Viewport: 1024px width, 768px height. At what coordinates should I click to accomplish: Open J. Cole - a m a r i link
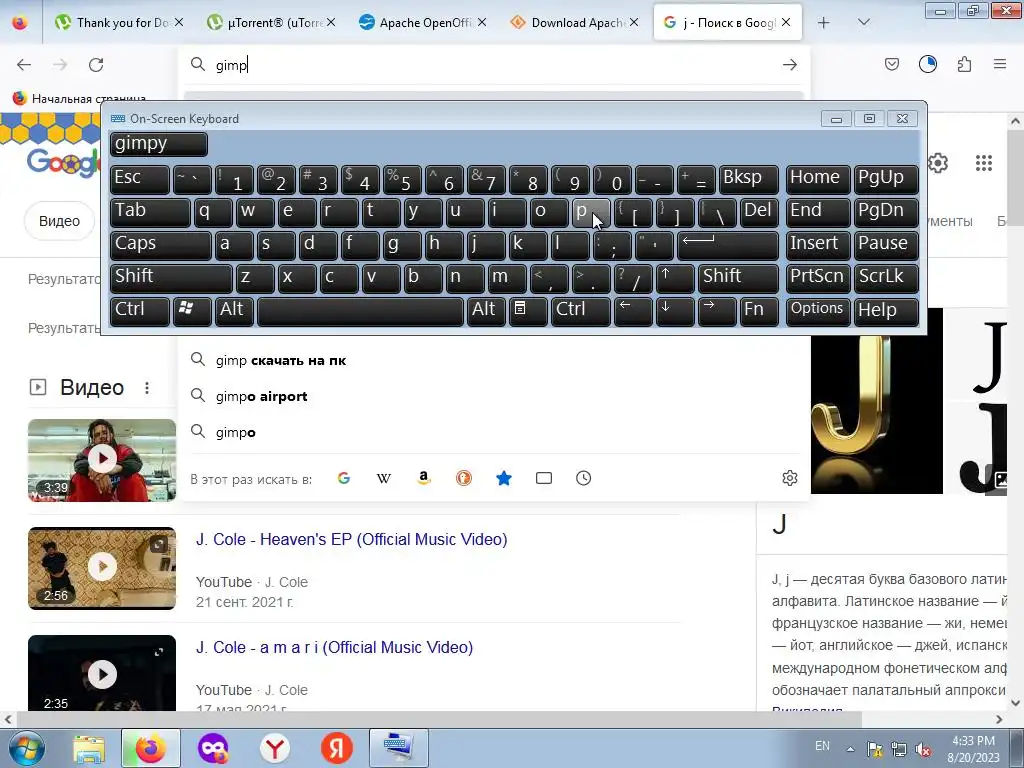tap(334, 647)
